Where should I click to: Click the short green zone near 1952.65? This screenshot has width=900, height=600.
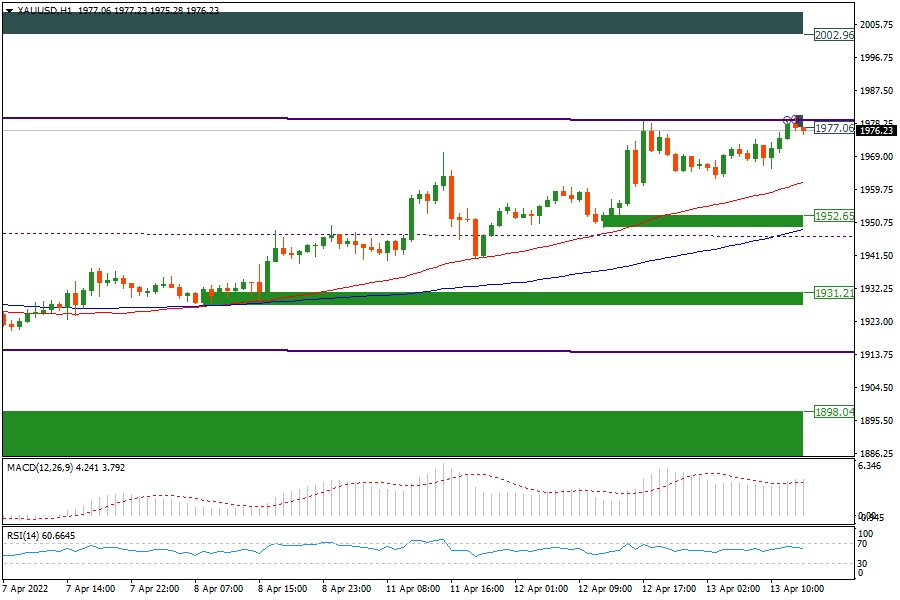click(x=700, y=220)
